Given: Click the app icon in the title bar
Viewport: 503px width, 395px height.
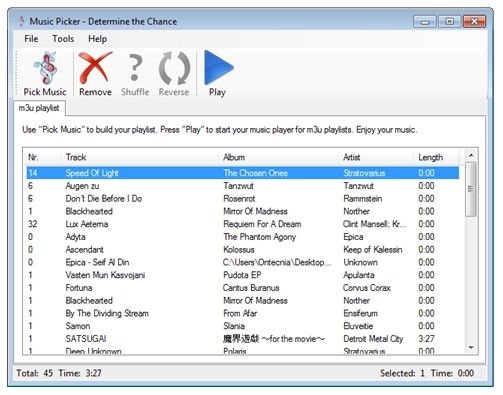Looking at the screenshot, I should (x=21, y=21).
